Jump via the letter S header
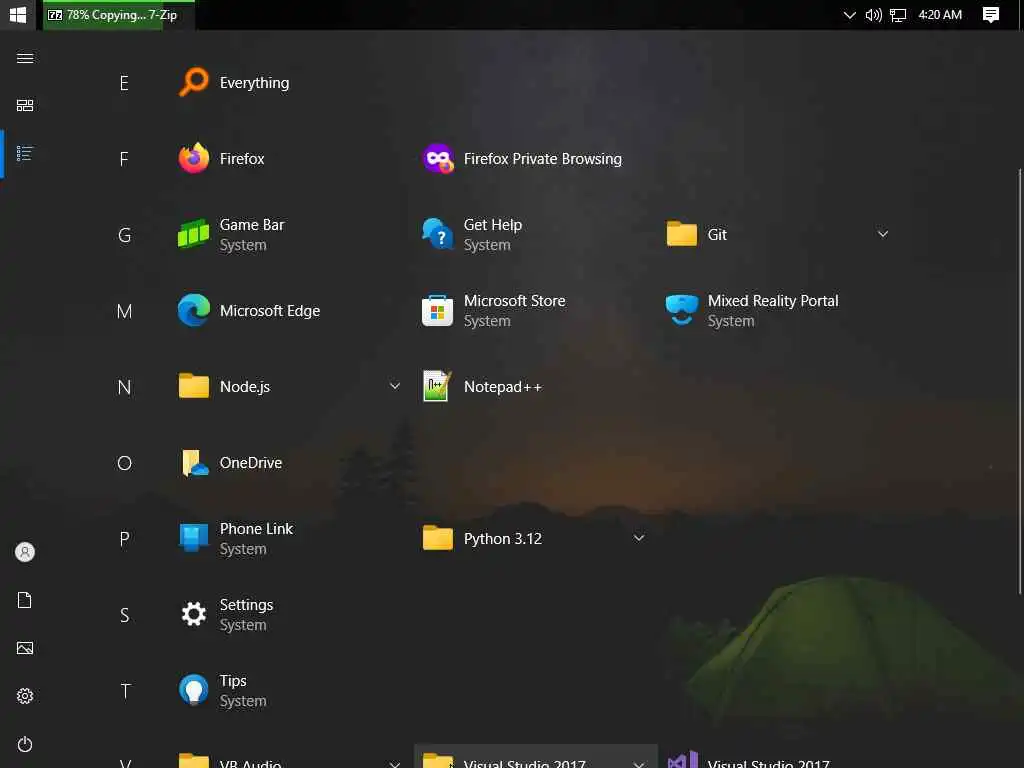 (x=124, y=615)
